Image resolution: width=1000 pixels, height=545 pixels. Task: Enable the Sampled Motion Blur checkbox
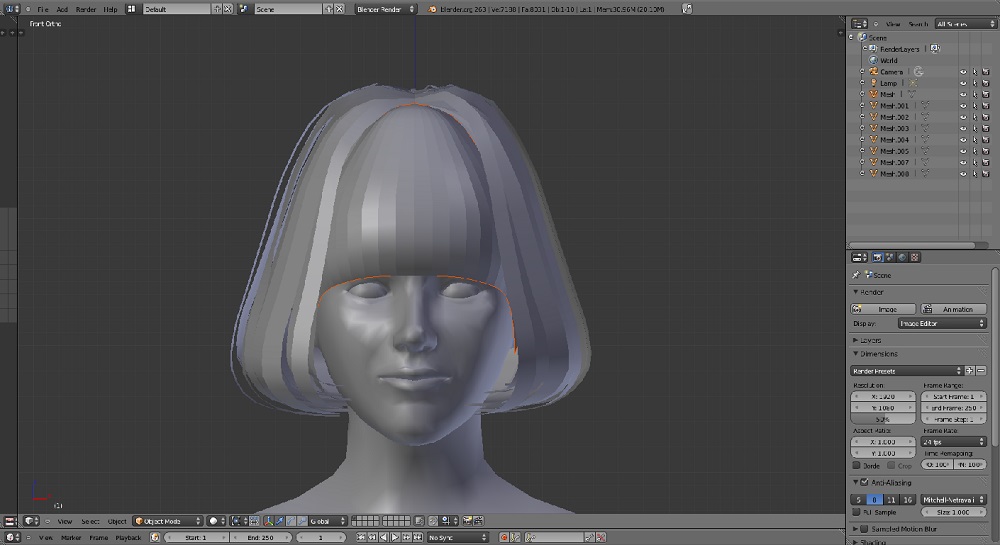[x=865, y=528]
